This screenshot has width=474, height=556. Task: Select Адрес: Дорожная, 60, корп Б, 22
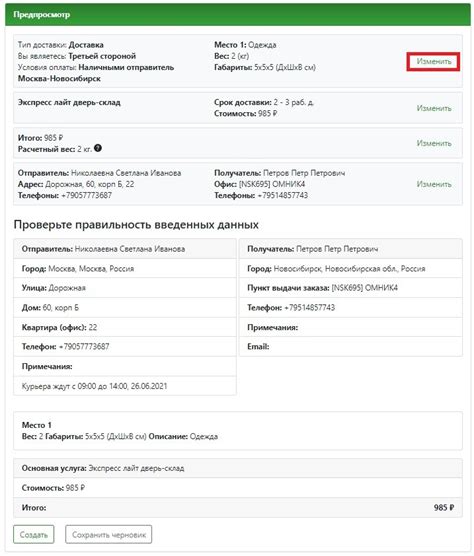(x=76, y=184)
